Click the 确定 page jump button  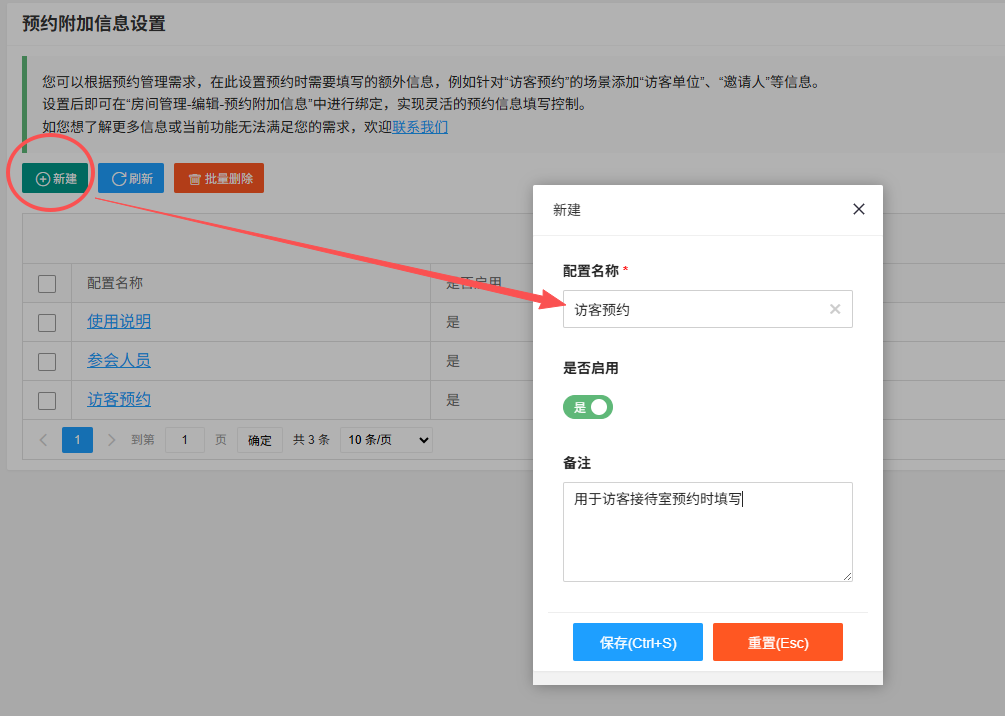click(x=260, y=440)
